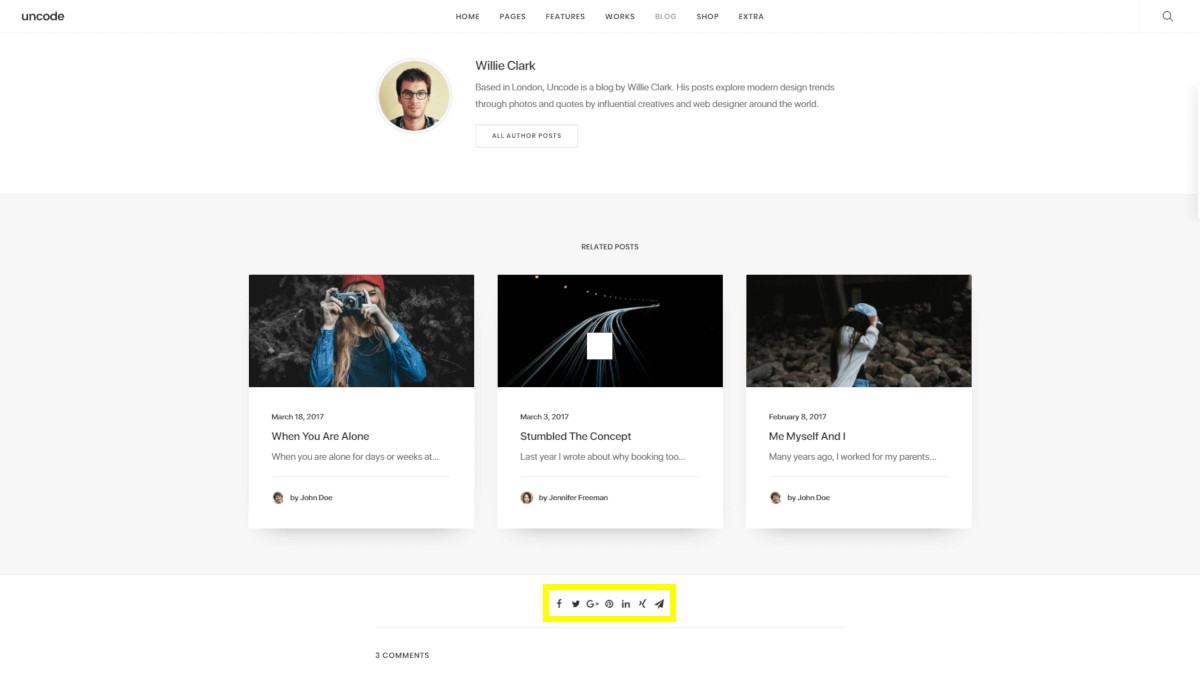Open girl-on-rocks post thumbnail
This screenshot has width=1200, height=676.
(859, 331)
